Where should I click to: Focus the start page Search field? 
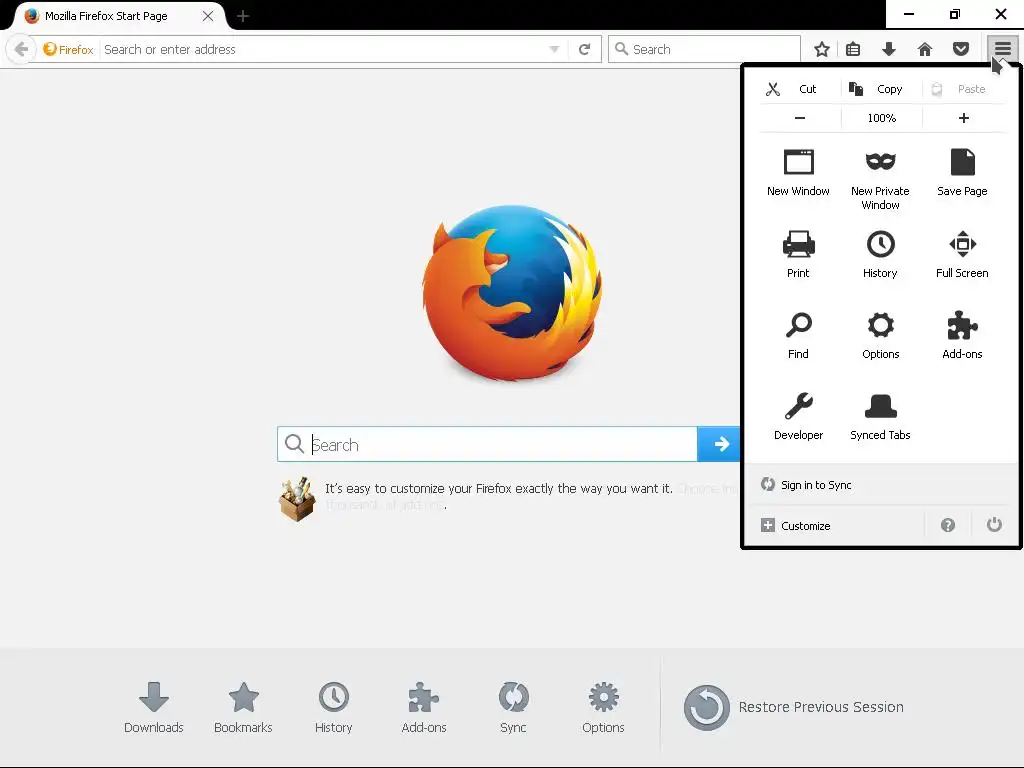pos(487,444)
